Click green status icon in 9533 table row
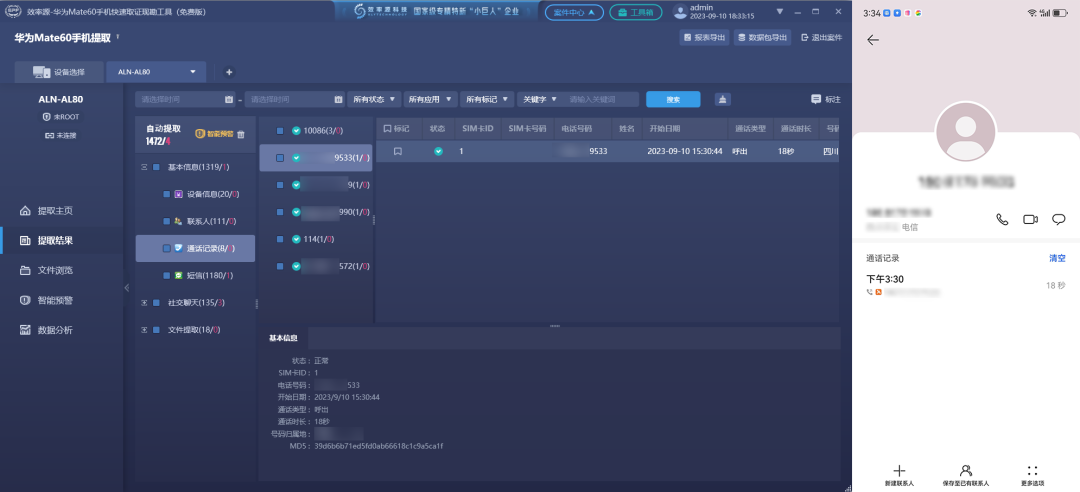The height and width of the screenshot is (492, 1080). point(438,152)
